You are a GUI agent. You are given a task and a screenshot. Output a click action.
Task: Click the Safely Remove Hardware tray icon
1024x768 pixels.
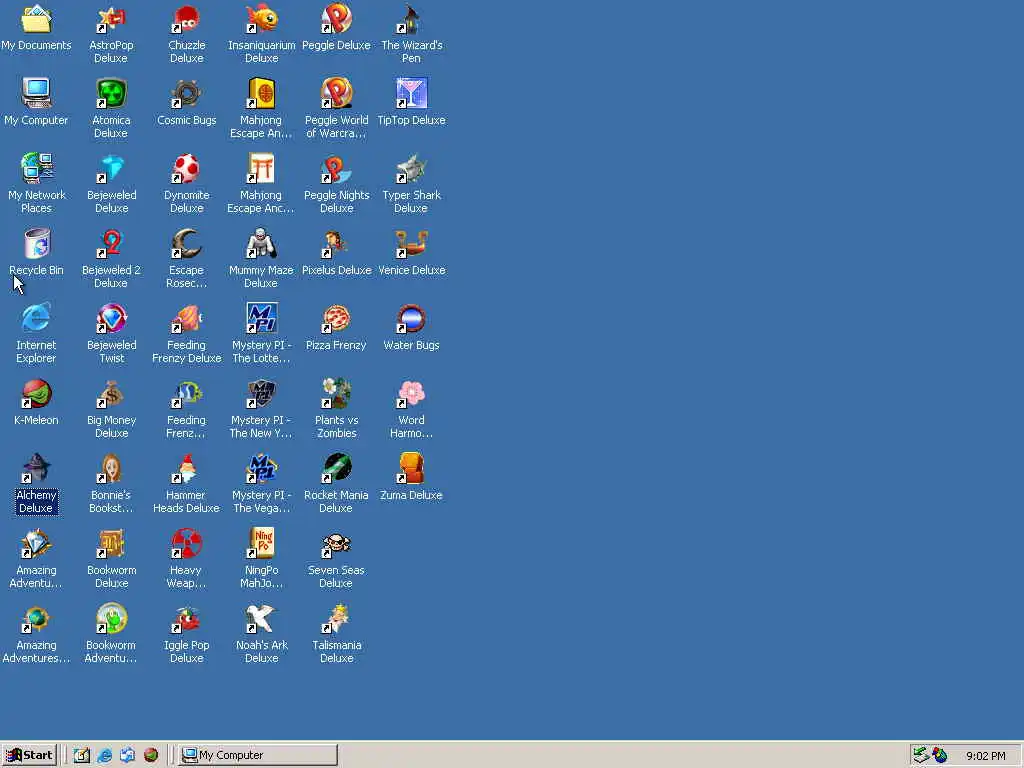921,755
